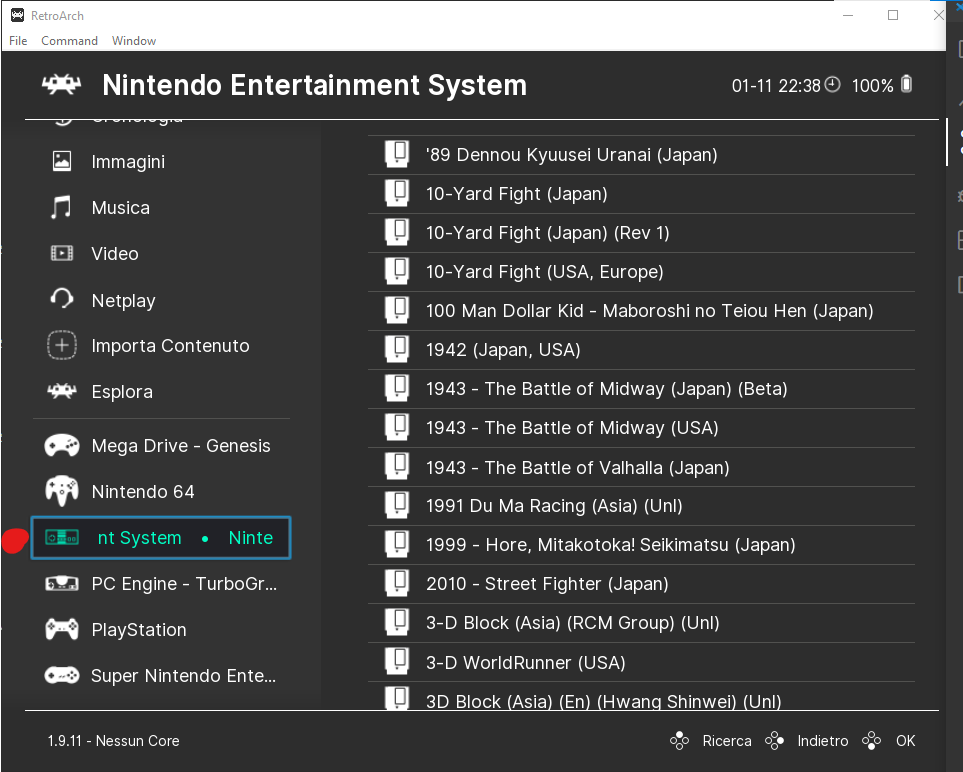
Task: Click cartridge icon for 1942 (Japan, USA)
Action: click(397, 349)
